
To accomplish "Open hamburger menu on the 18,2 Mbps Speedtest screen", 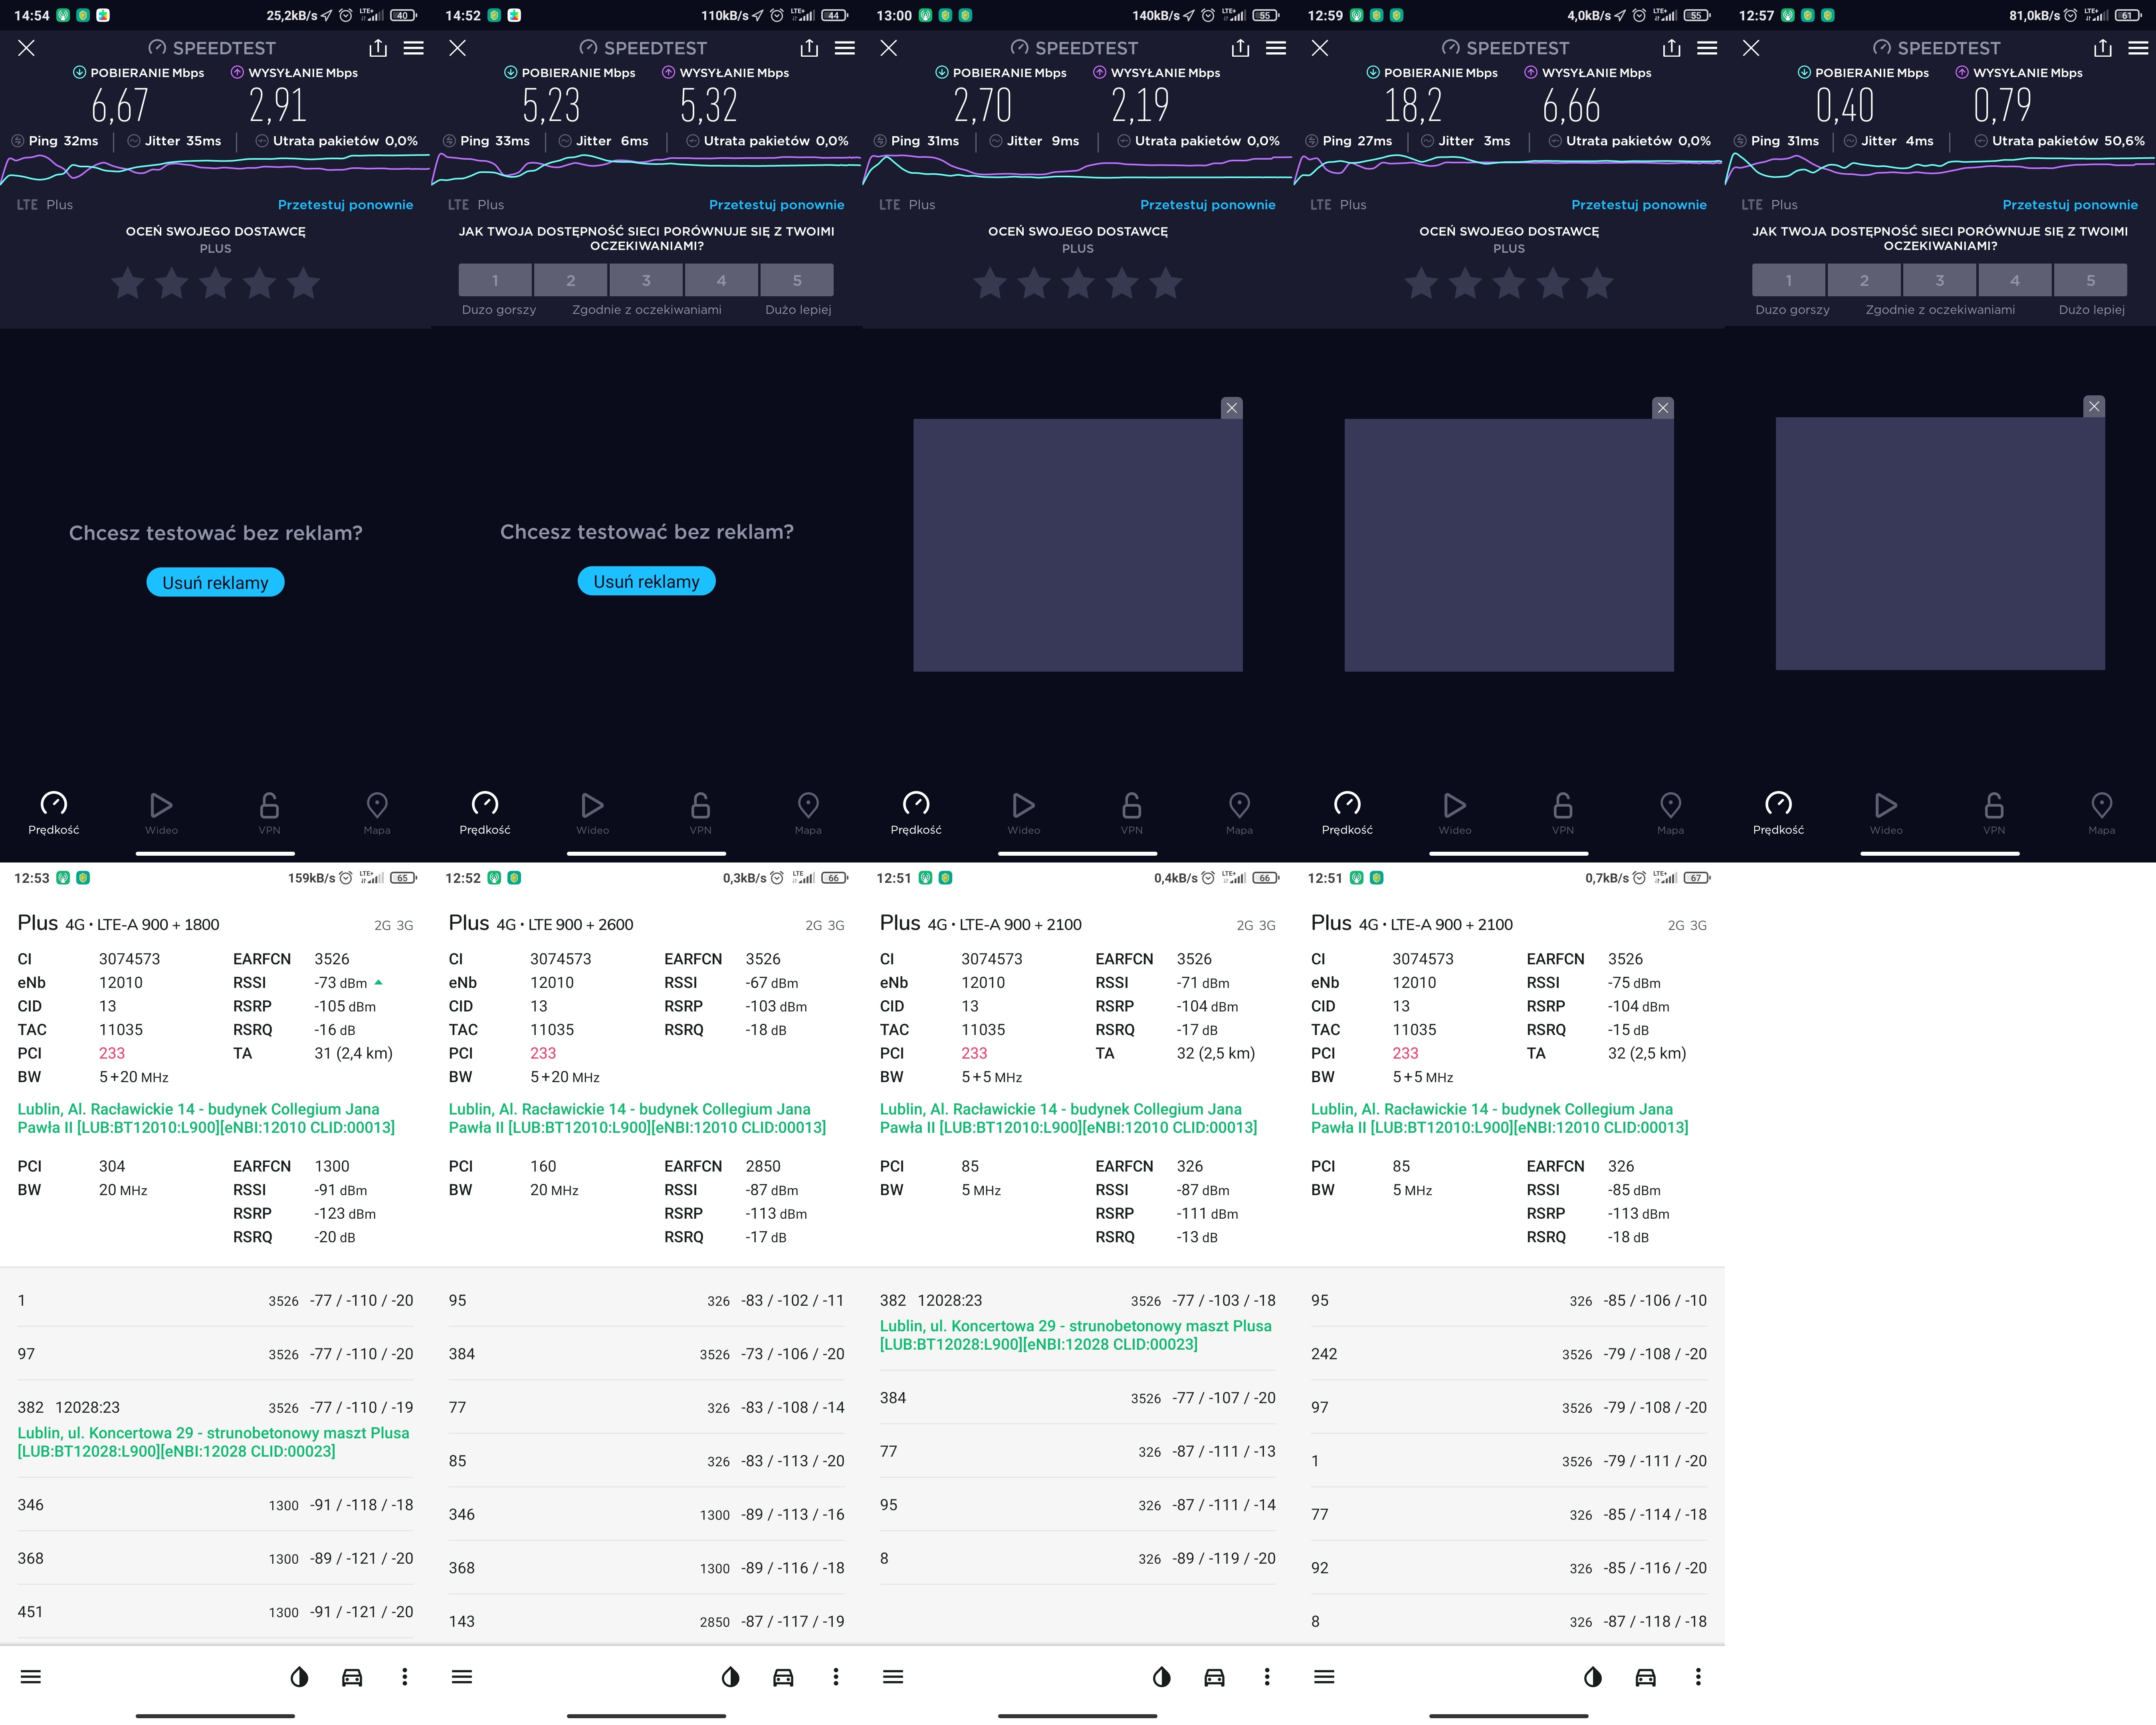I will click(x=1707, y=48).
